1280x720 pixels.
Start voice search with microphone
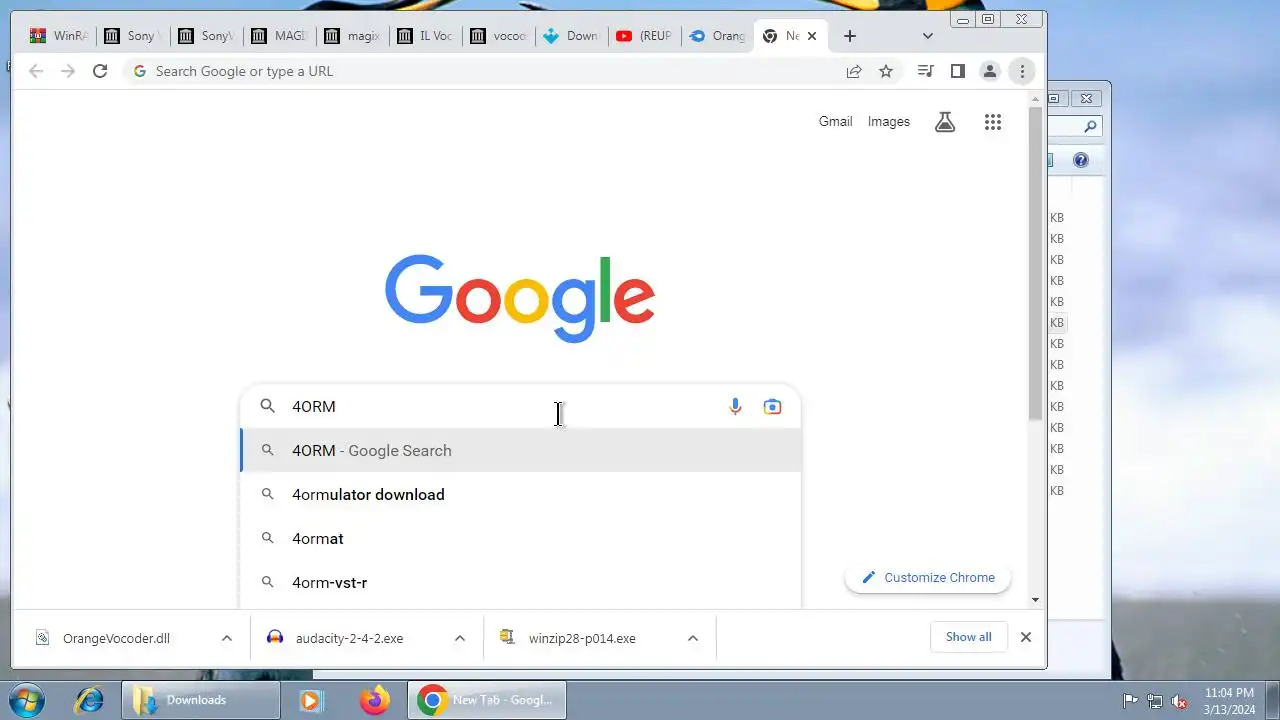coord(735,406)
